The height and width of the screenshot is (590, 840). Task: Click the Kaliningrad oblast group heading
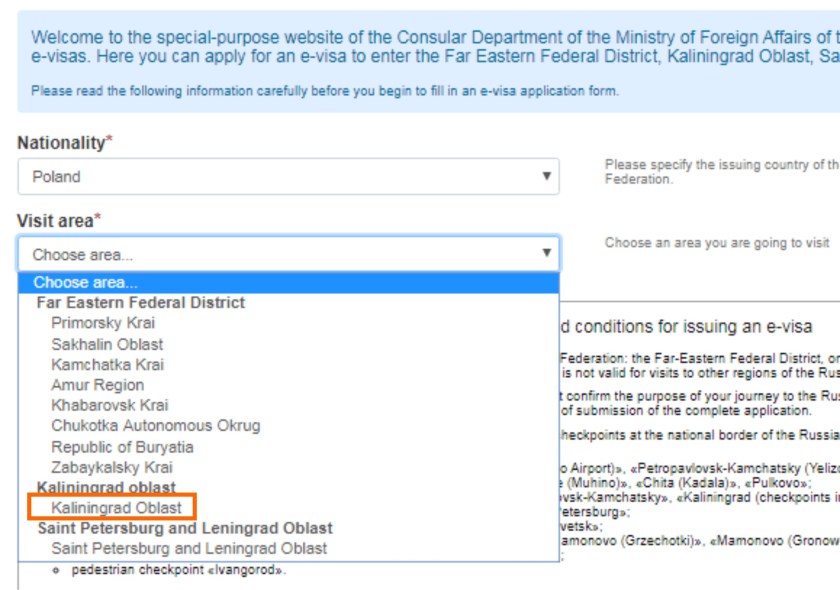[x=106, y=487]
